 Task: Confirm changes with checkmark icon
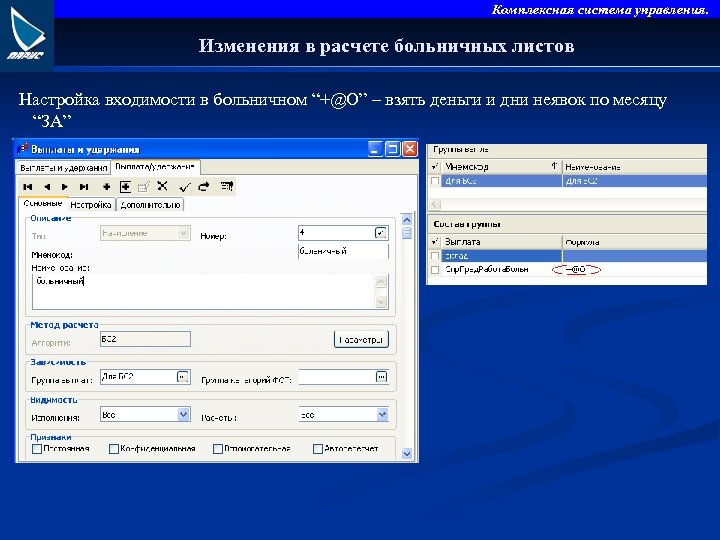point(185,187)
